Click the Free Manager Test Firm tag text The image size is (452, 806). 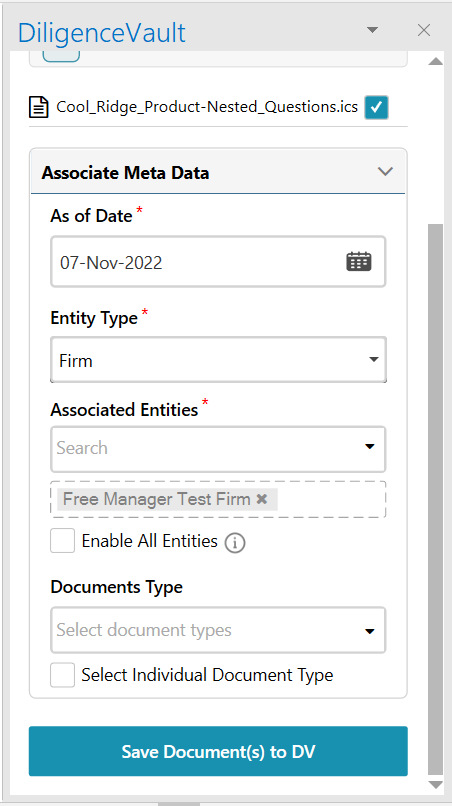156,499
